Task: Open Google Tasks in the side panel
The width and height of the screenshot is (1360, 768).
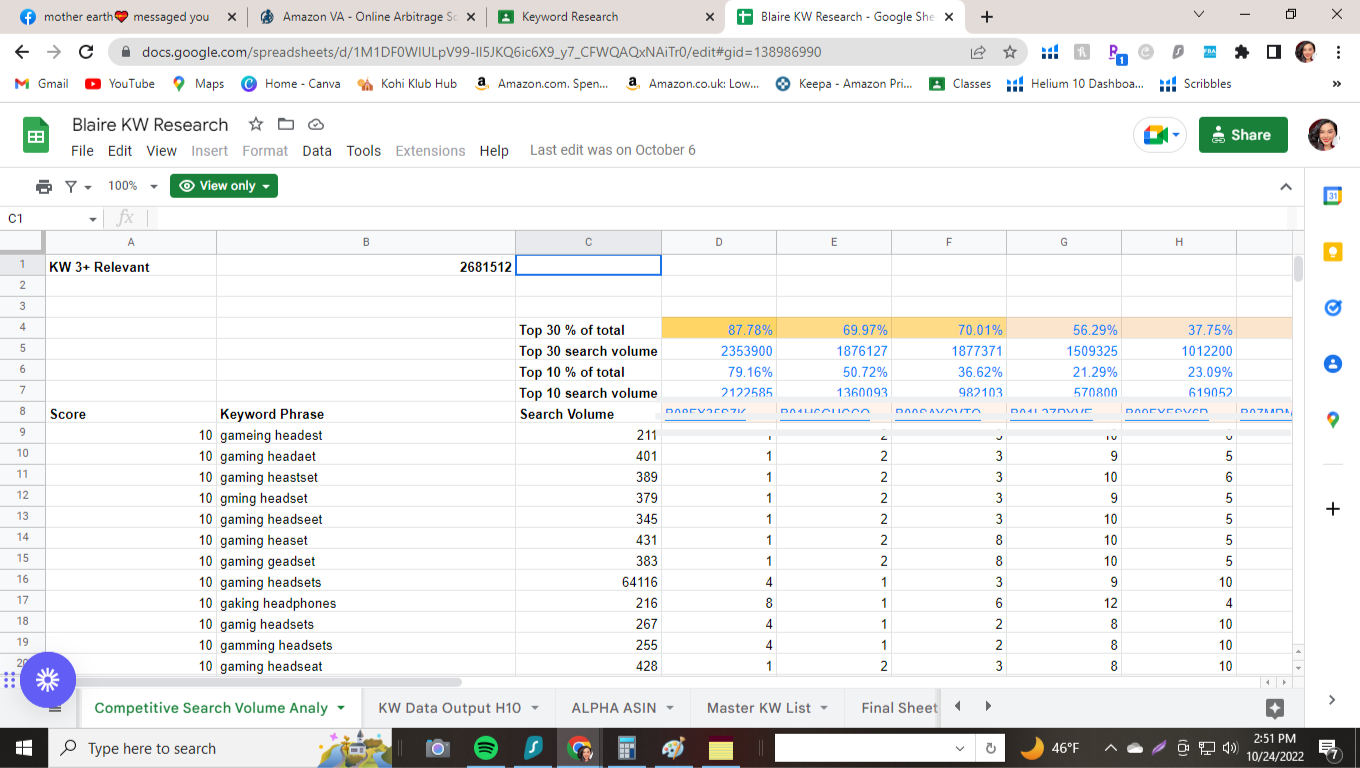Action: tap(1332, 309)
